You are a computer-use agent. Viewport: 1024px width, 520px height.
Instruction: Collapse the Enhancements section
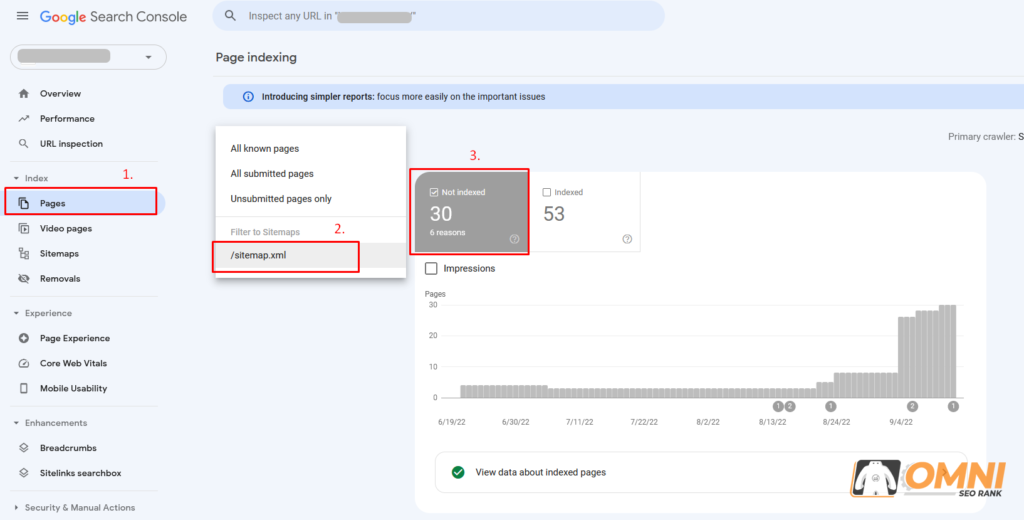[x=16, y=423]
